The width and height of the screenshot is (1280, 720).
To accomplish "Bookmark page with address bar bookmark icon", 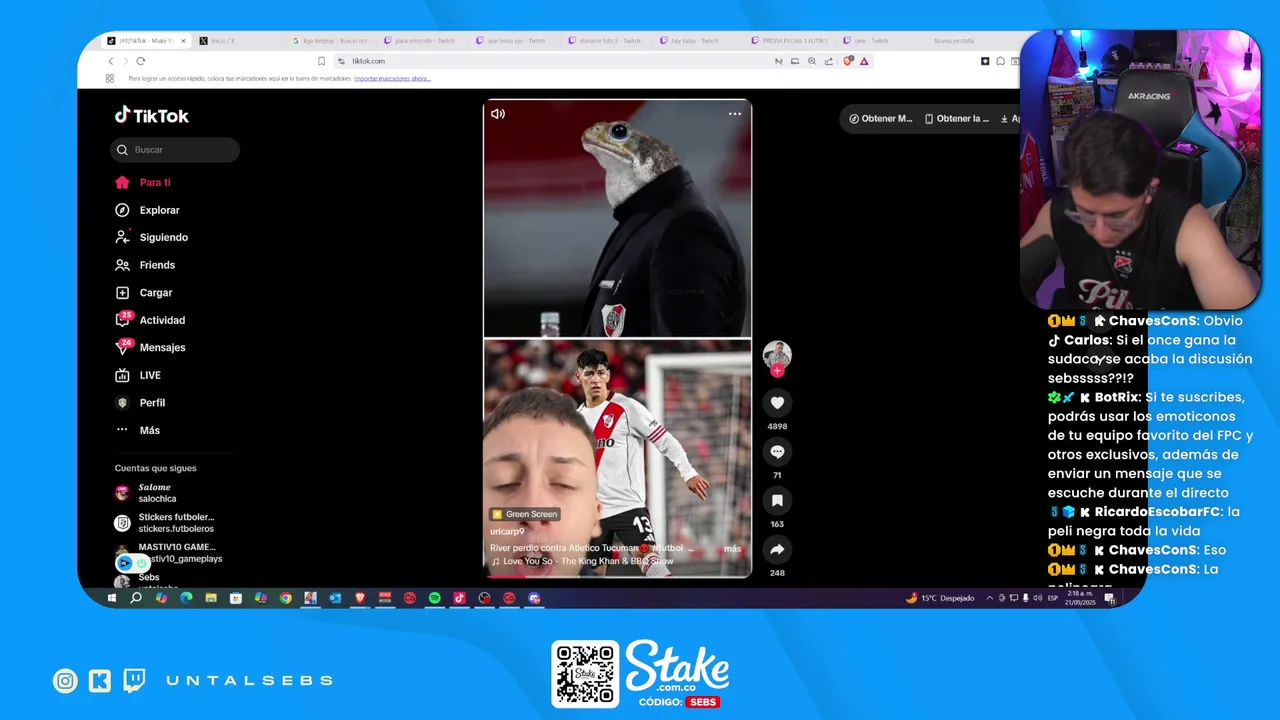I will pos(321,61).
